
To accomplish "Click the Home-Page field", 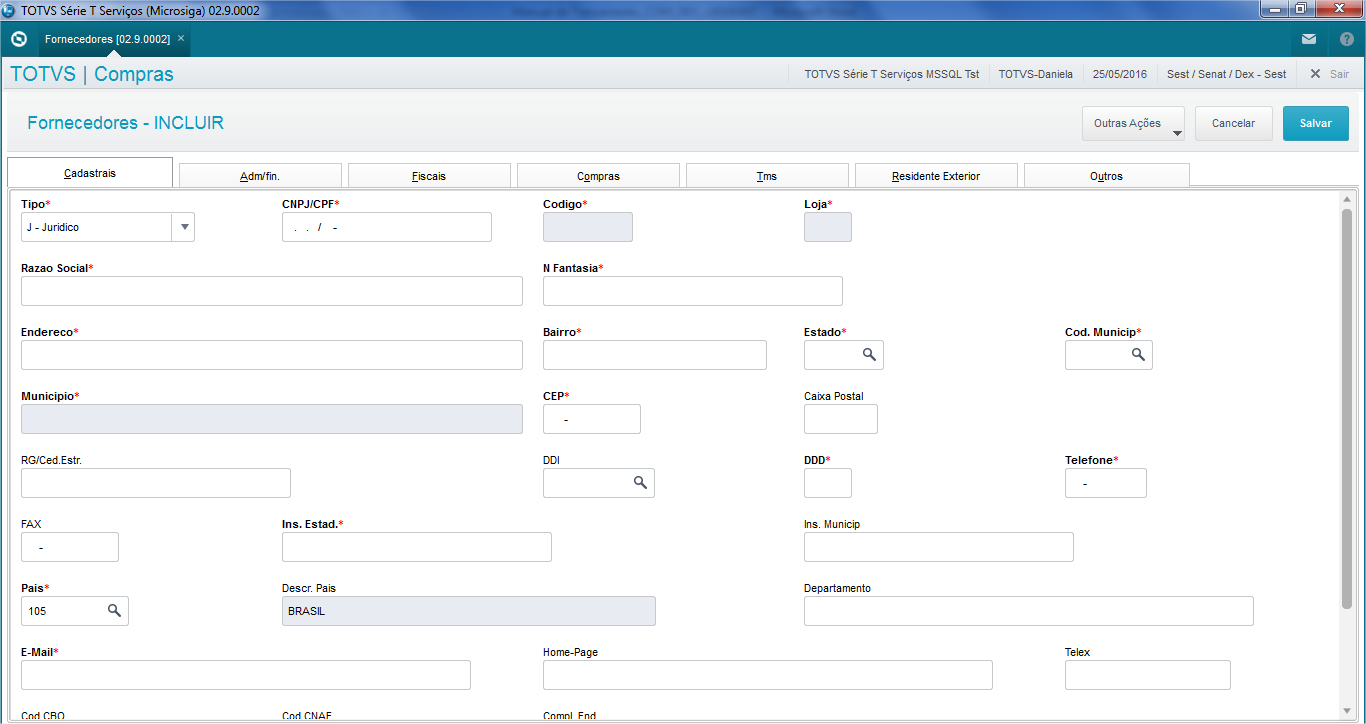I will [x=768, y=675].
